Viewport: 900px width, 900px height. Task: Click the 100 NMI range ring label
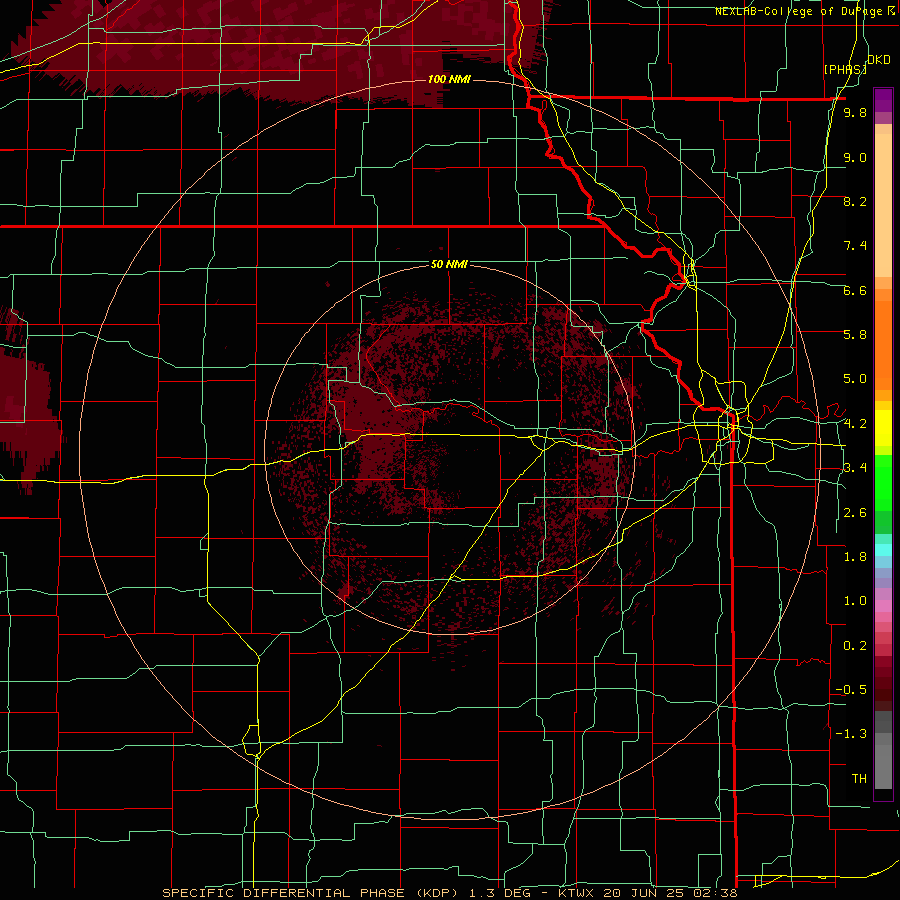click(x=449, y=79)
